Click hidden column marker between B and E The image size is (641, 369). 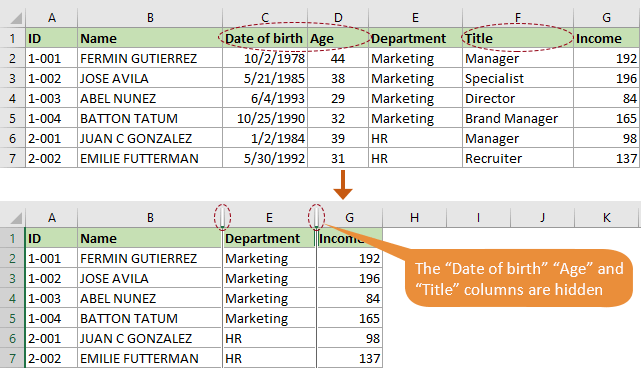point(222,217)
